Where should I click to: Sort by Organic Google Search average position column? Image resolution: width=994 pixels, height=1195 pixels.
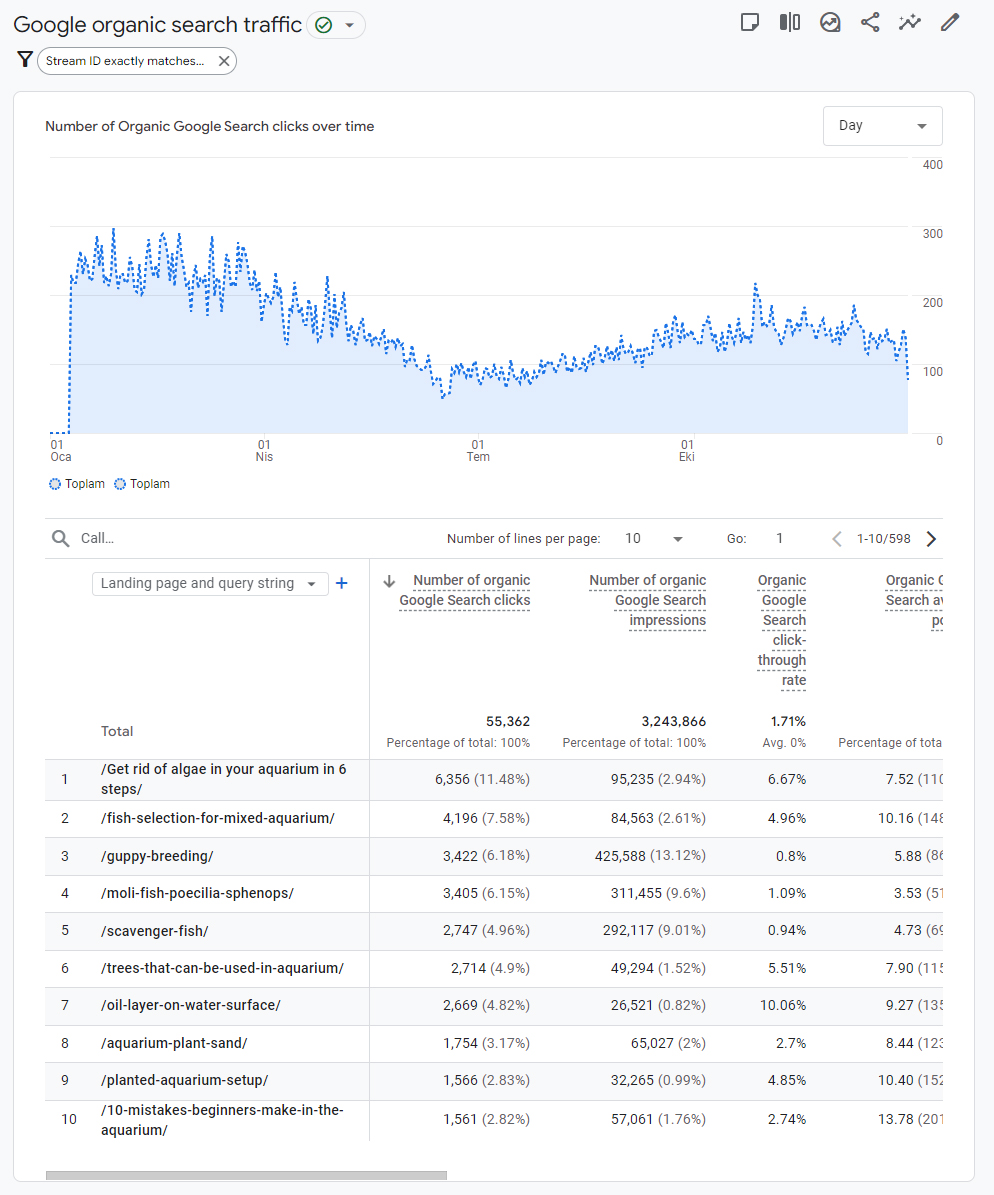(914, 601)
